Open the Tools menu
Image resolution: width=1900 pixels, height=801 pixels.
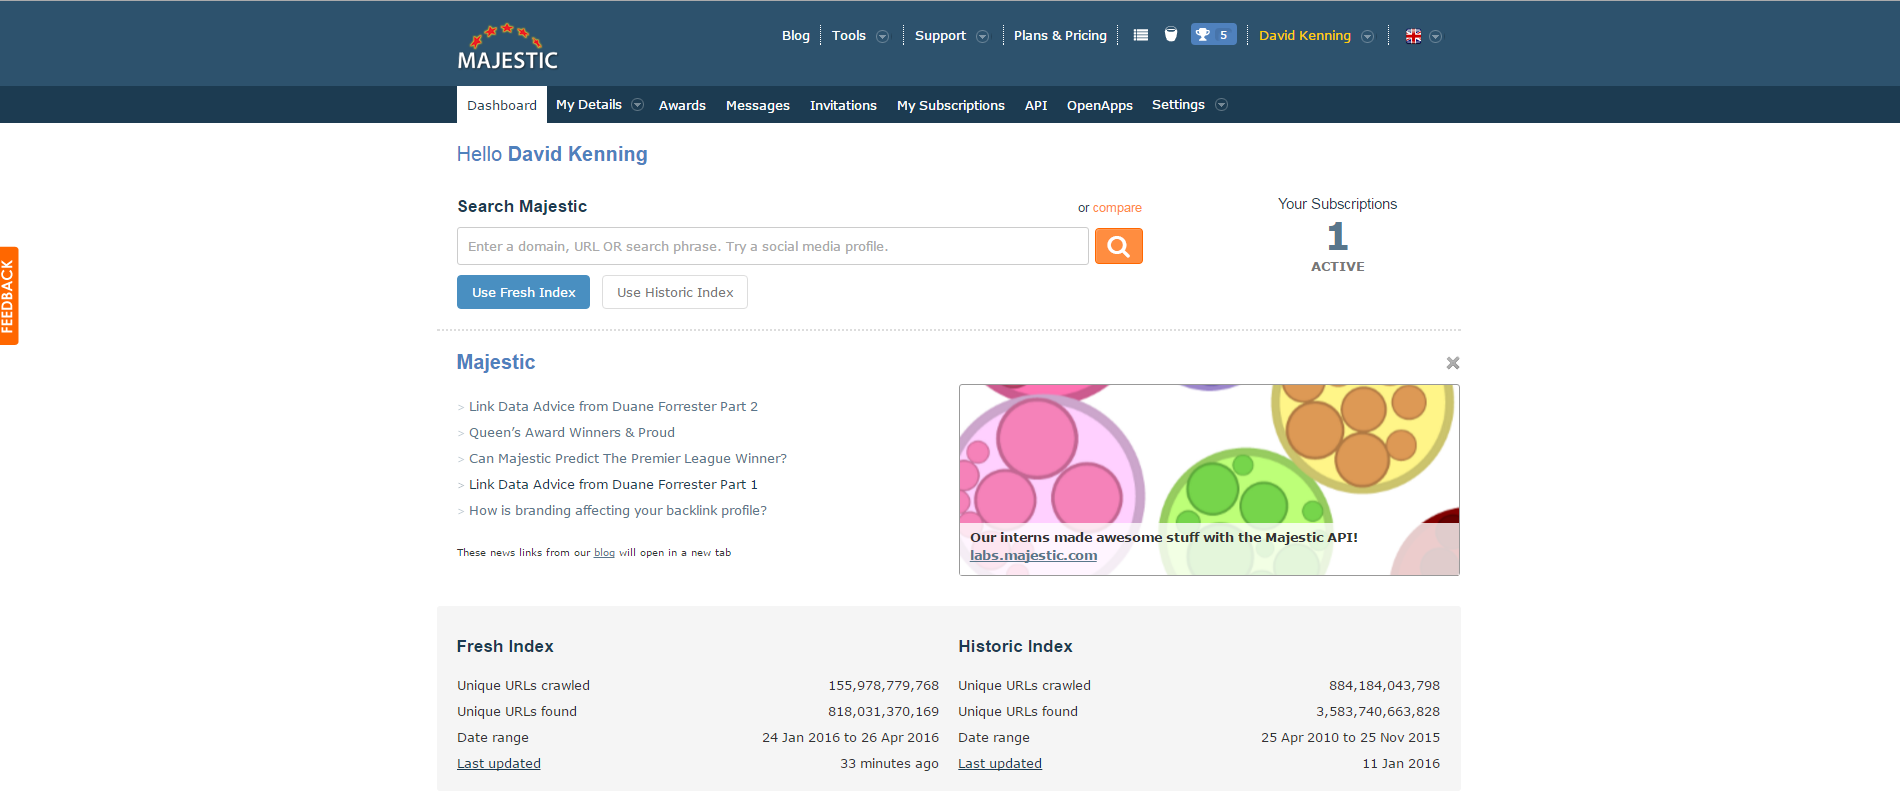849,35
